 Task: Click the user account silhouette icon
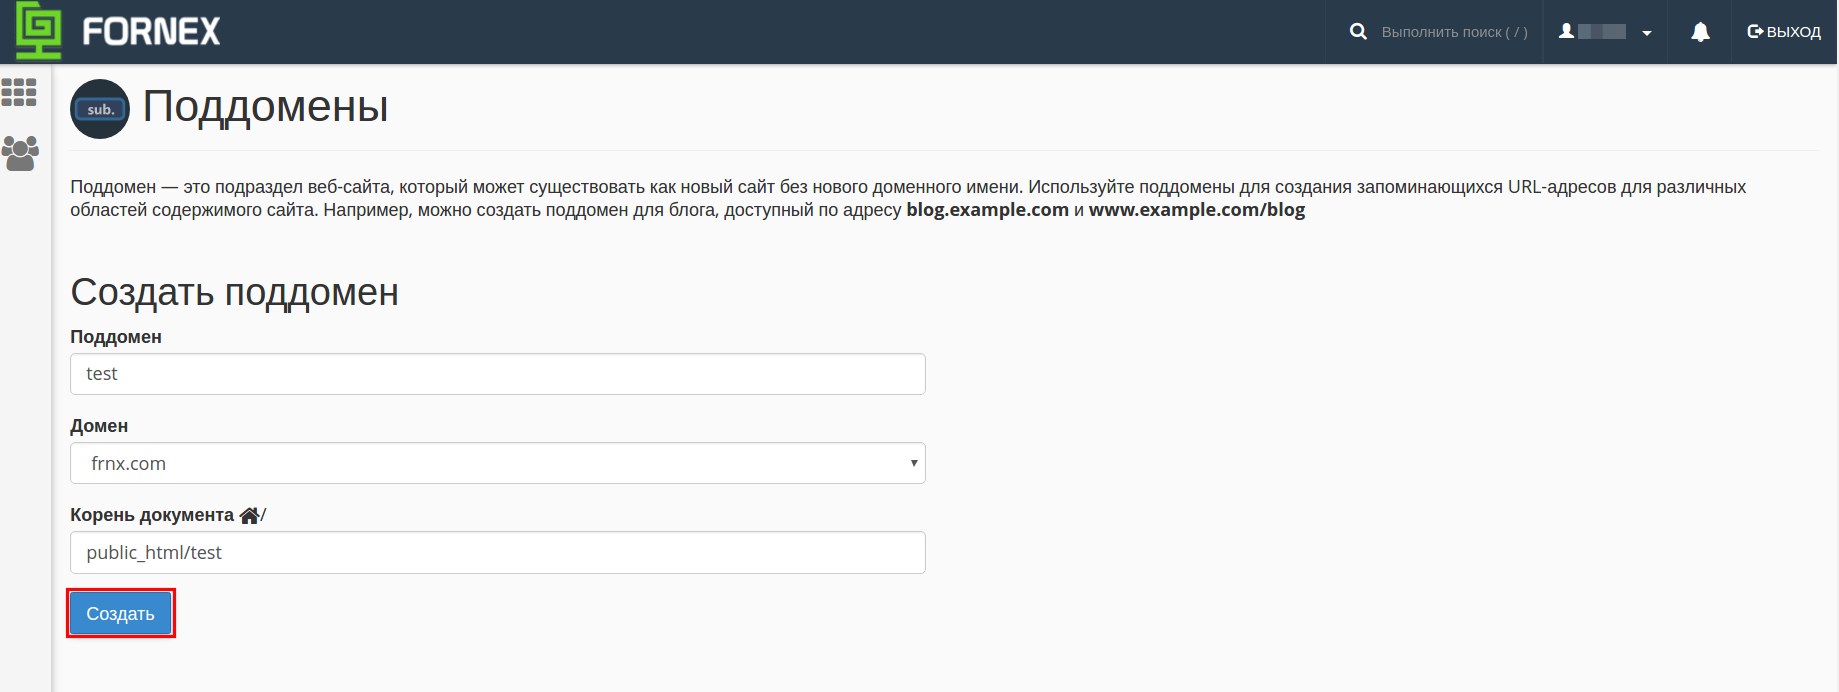pos(1567,31)
